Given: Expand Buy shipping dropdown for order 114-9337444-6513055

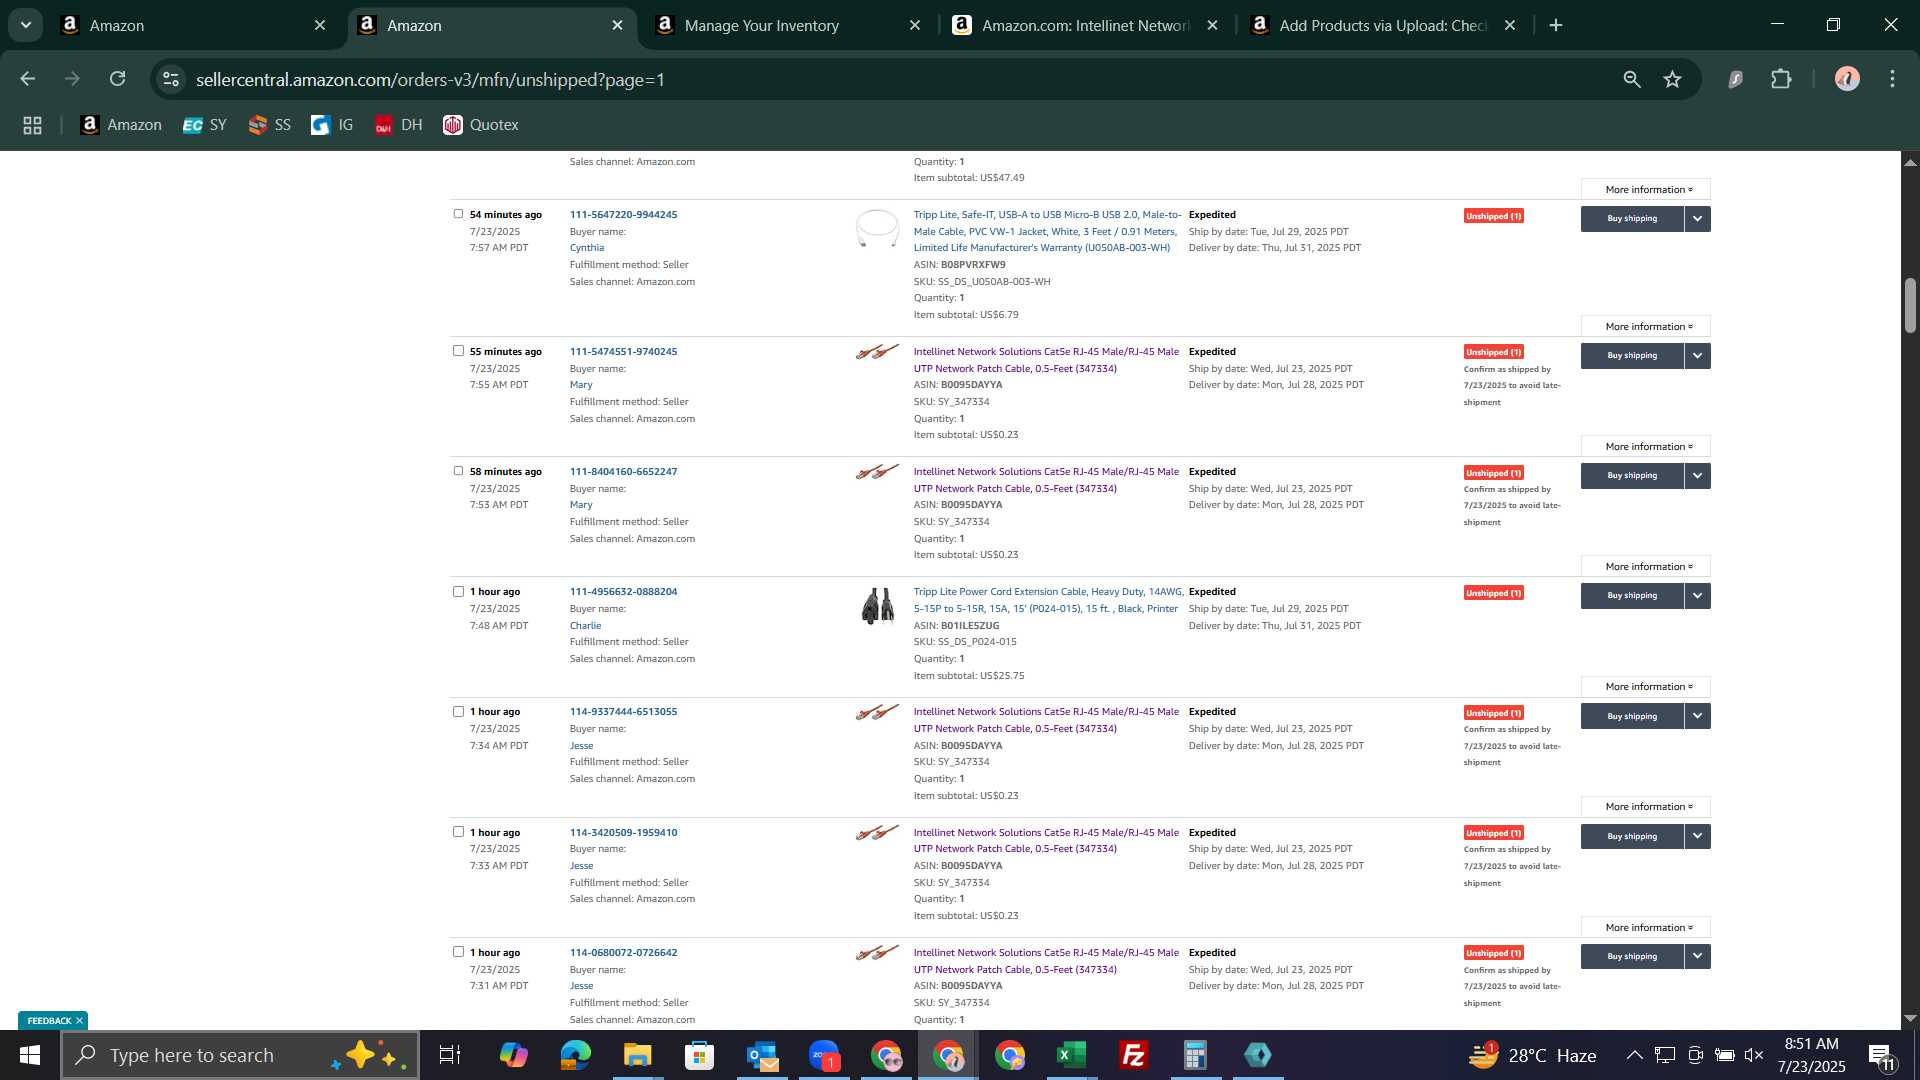Looking at the screenshot, I should pyautogui.click(x=1697, y=716).
